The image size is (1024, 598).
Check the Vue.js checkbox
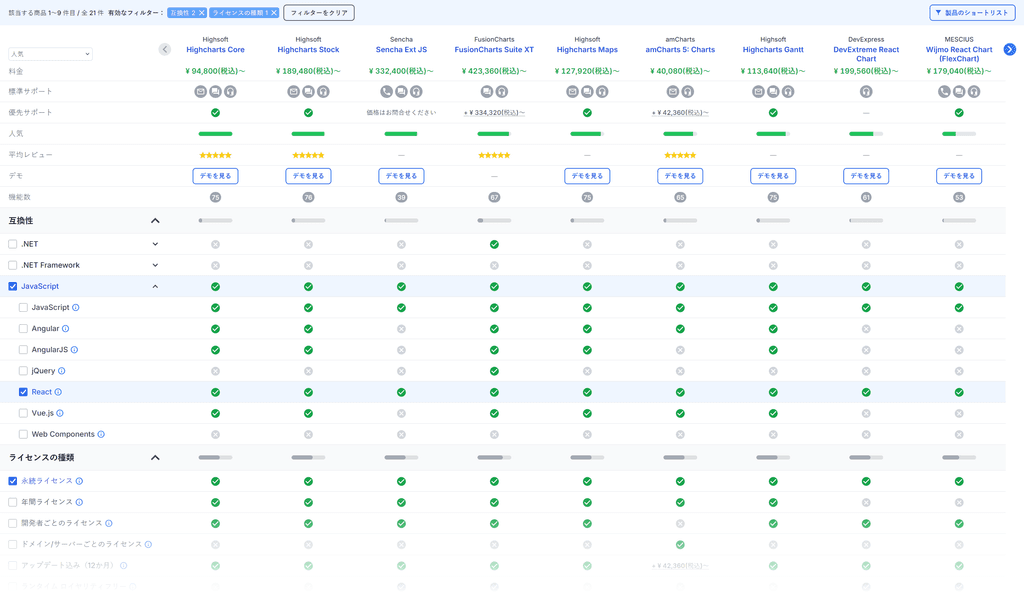23,413
